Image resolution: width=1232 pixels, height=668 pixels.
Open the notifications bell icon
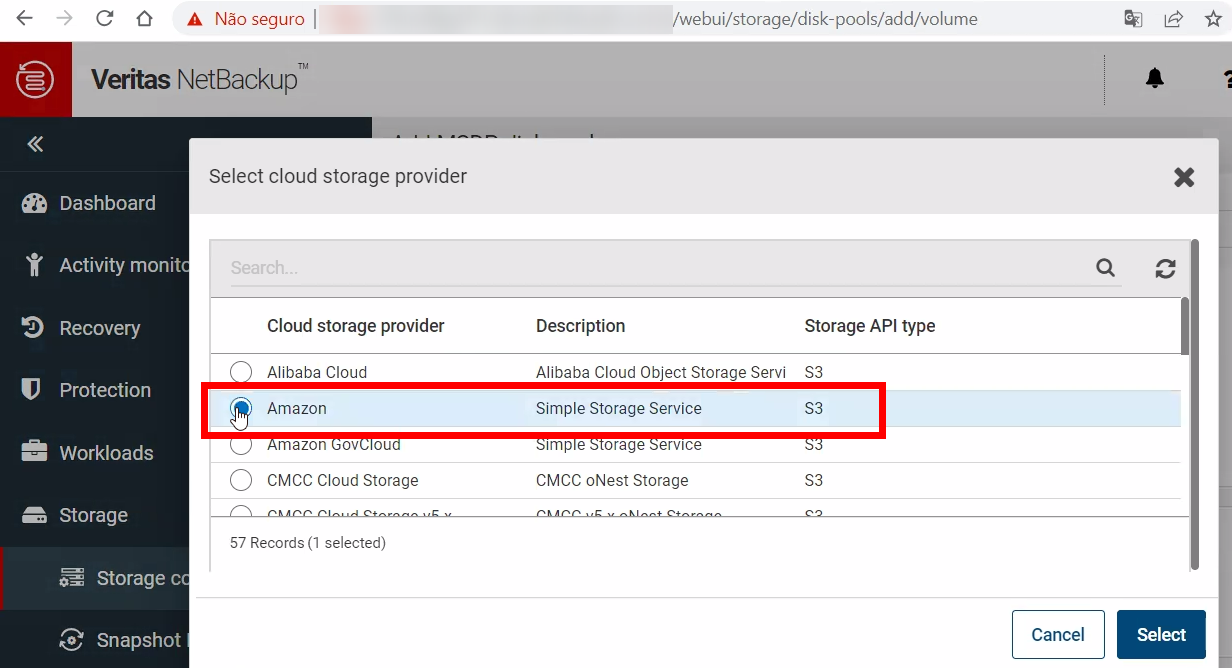[1155, 79]
